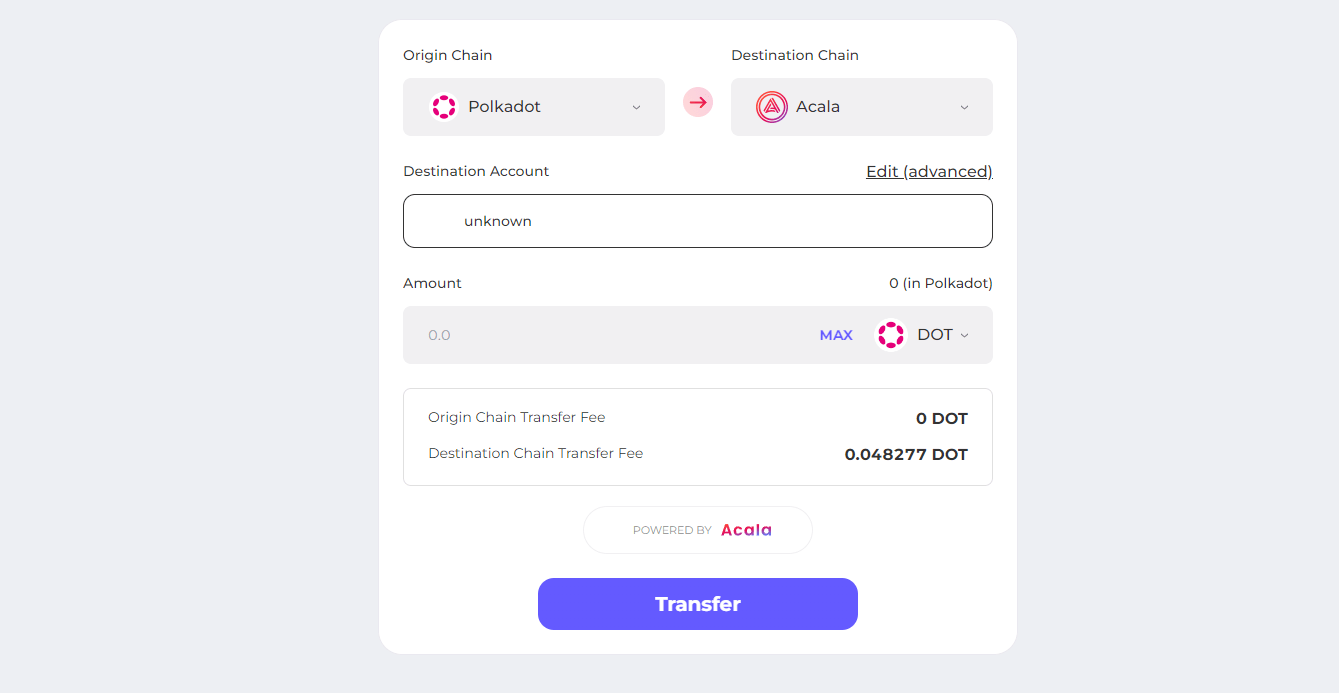This screenshot has width=1339, height=693.
Task: Expand the Destination Chain chevron
Action: point(964,108)
